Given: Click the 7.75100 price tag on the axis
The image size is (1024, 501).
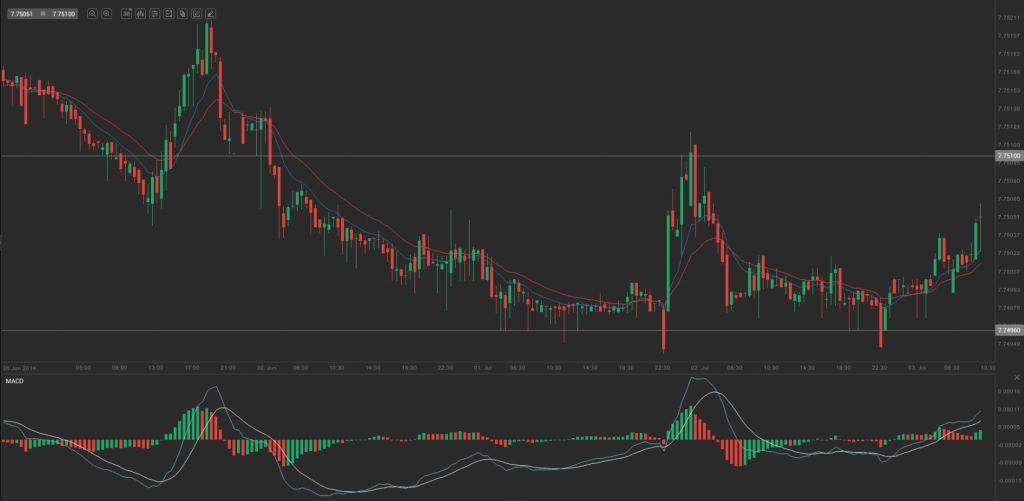Looking at the screenshot, I should [x=1009, y=156].
